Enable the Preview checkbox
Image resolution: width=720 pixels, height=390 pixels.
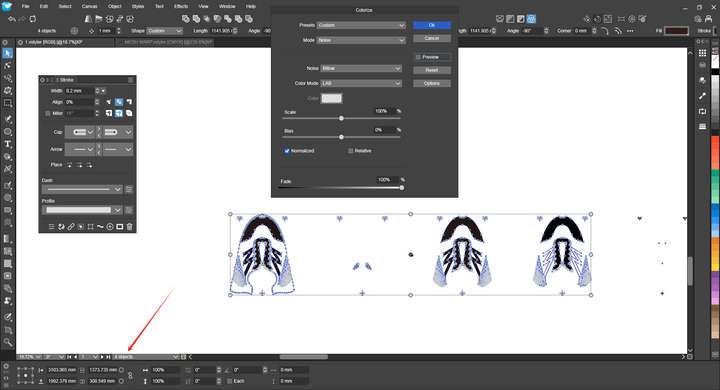418,57
